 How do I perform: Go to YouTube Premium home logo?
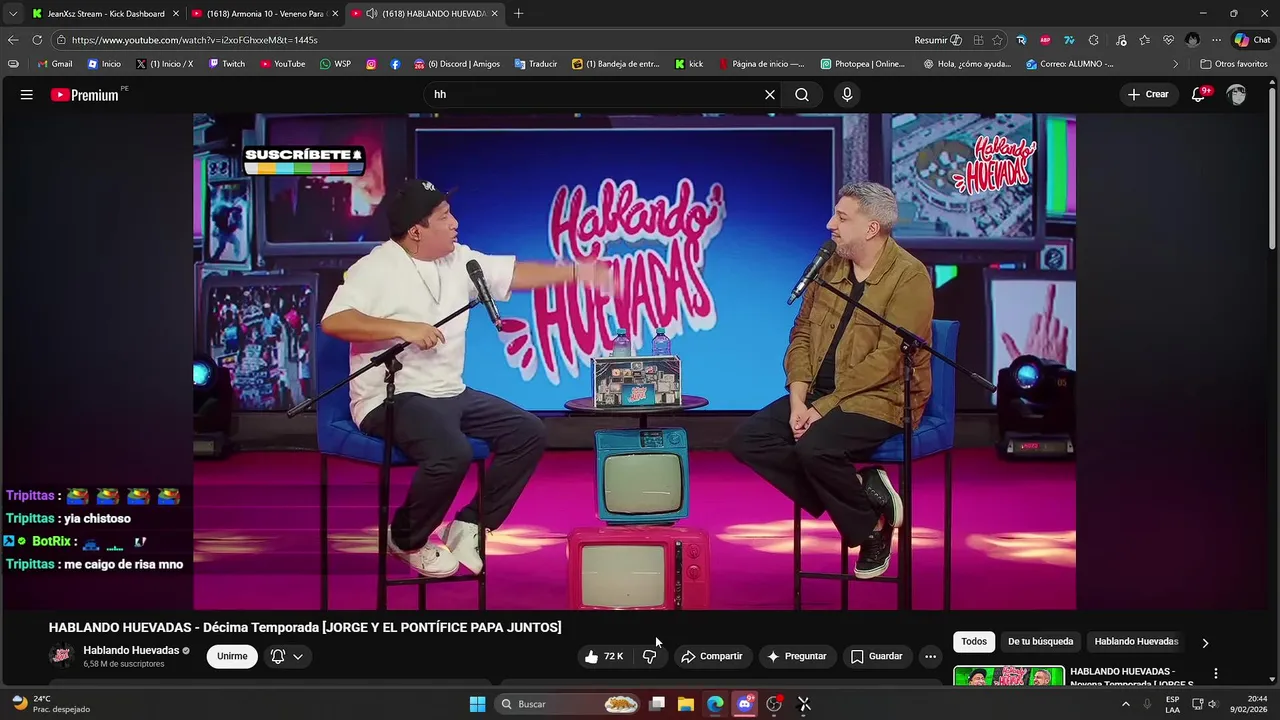[x=85, y=95]
